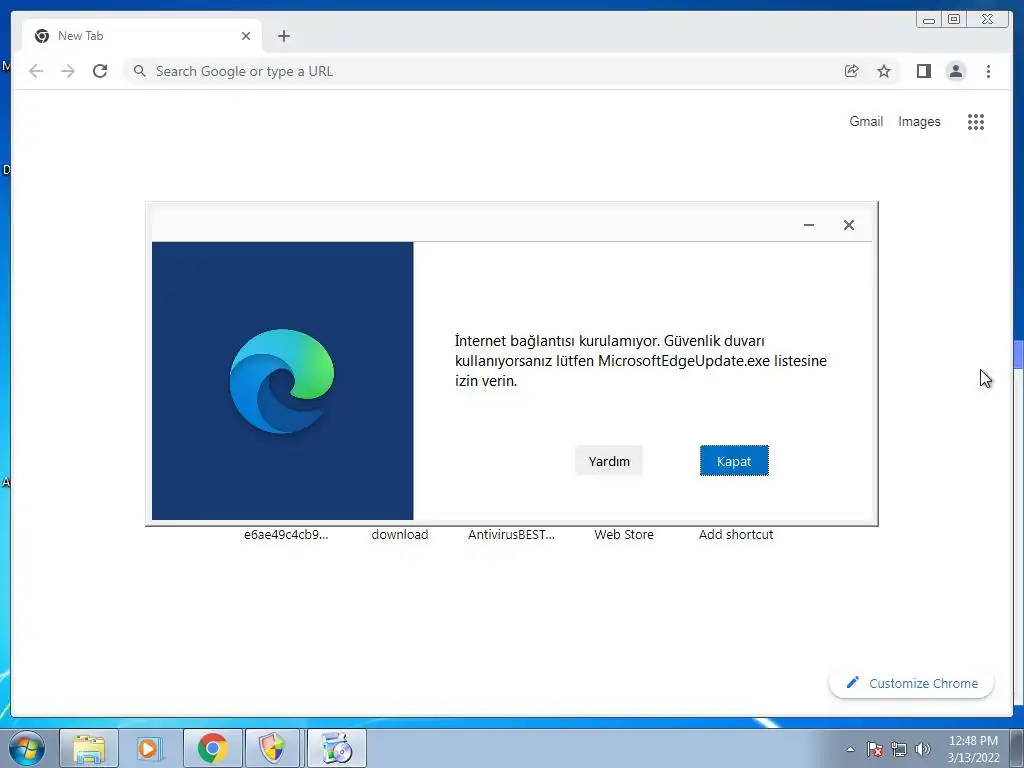1024x768 pixels.
Task: Open a new tab with plus button
Action: [x=283, y=36]
